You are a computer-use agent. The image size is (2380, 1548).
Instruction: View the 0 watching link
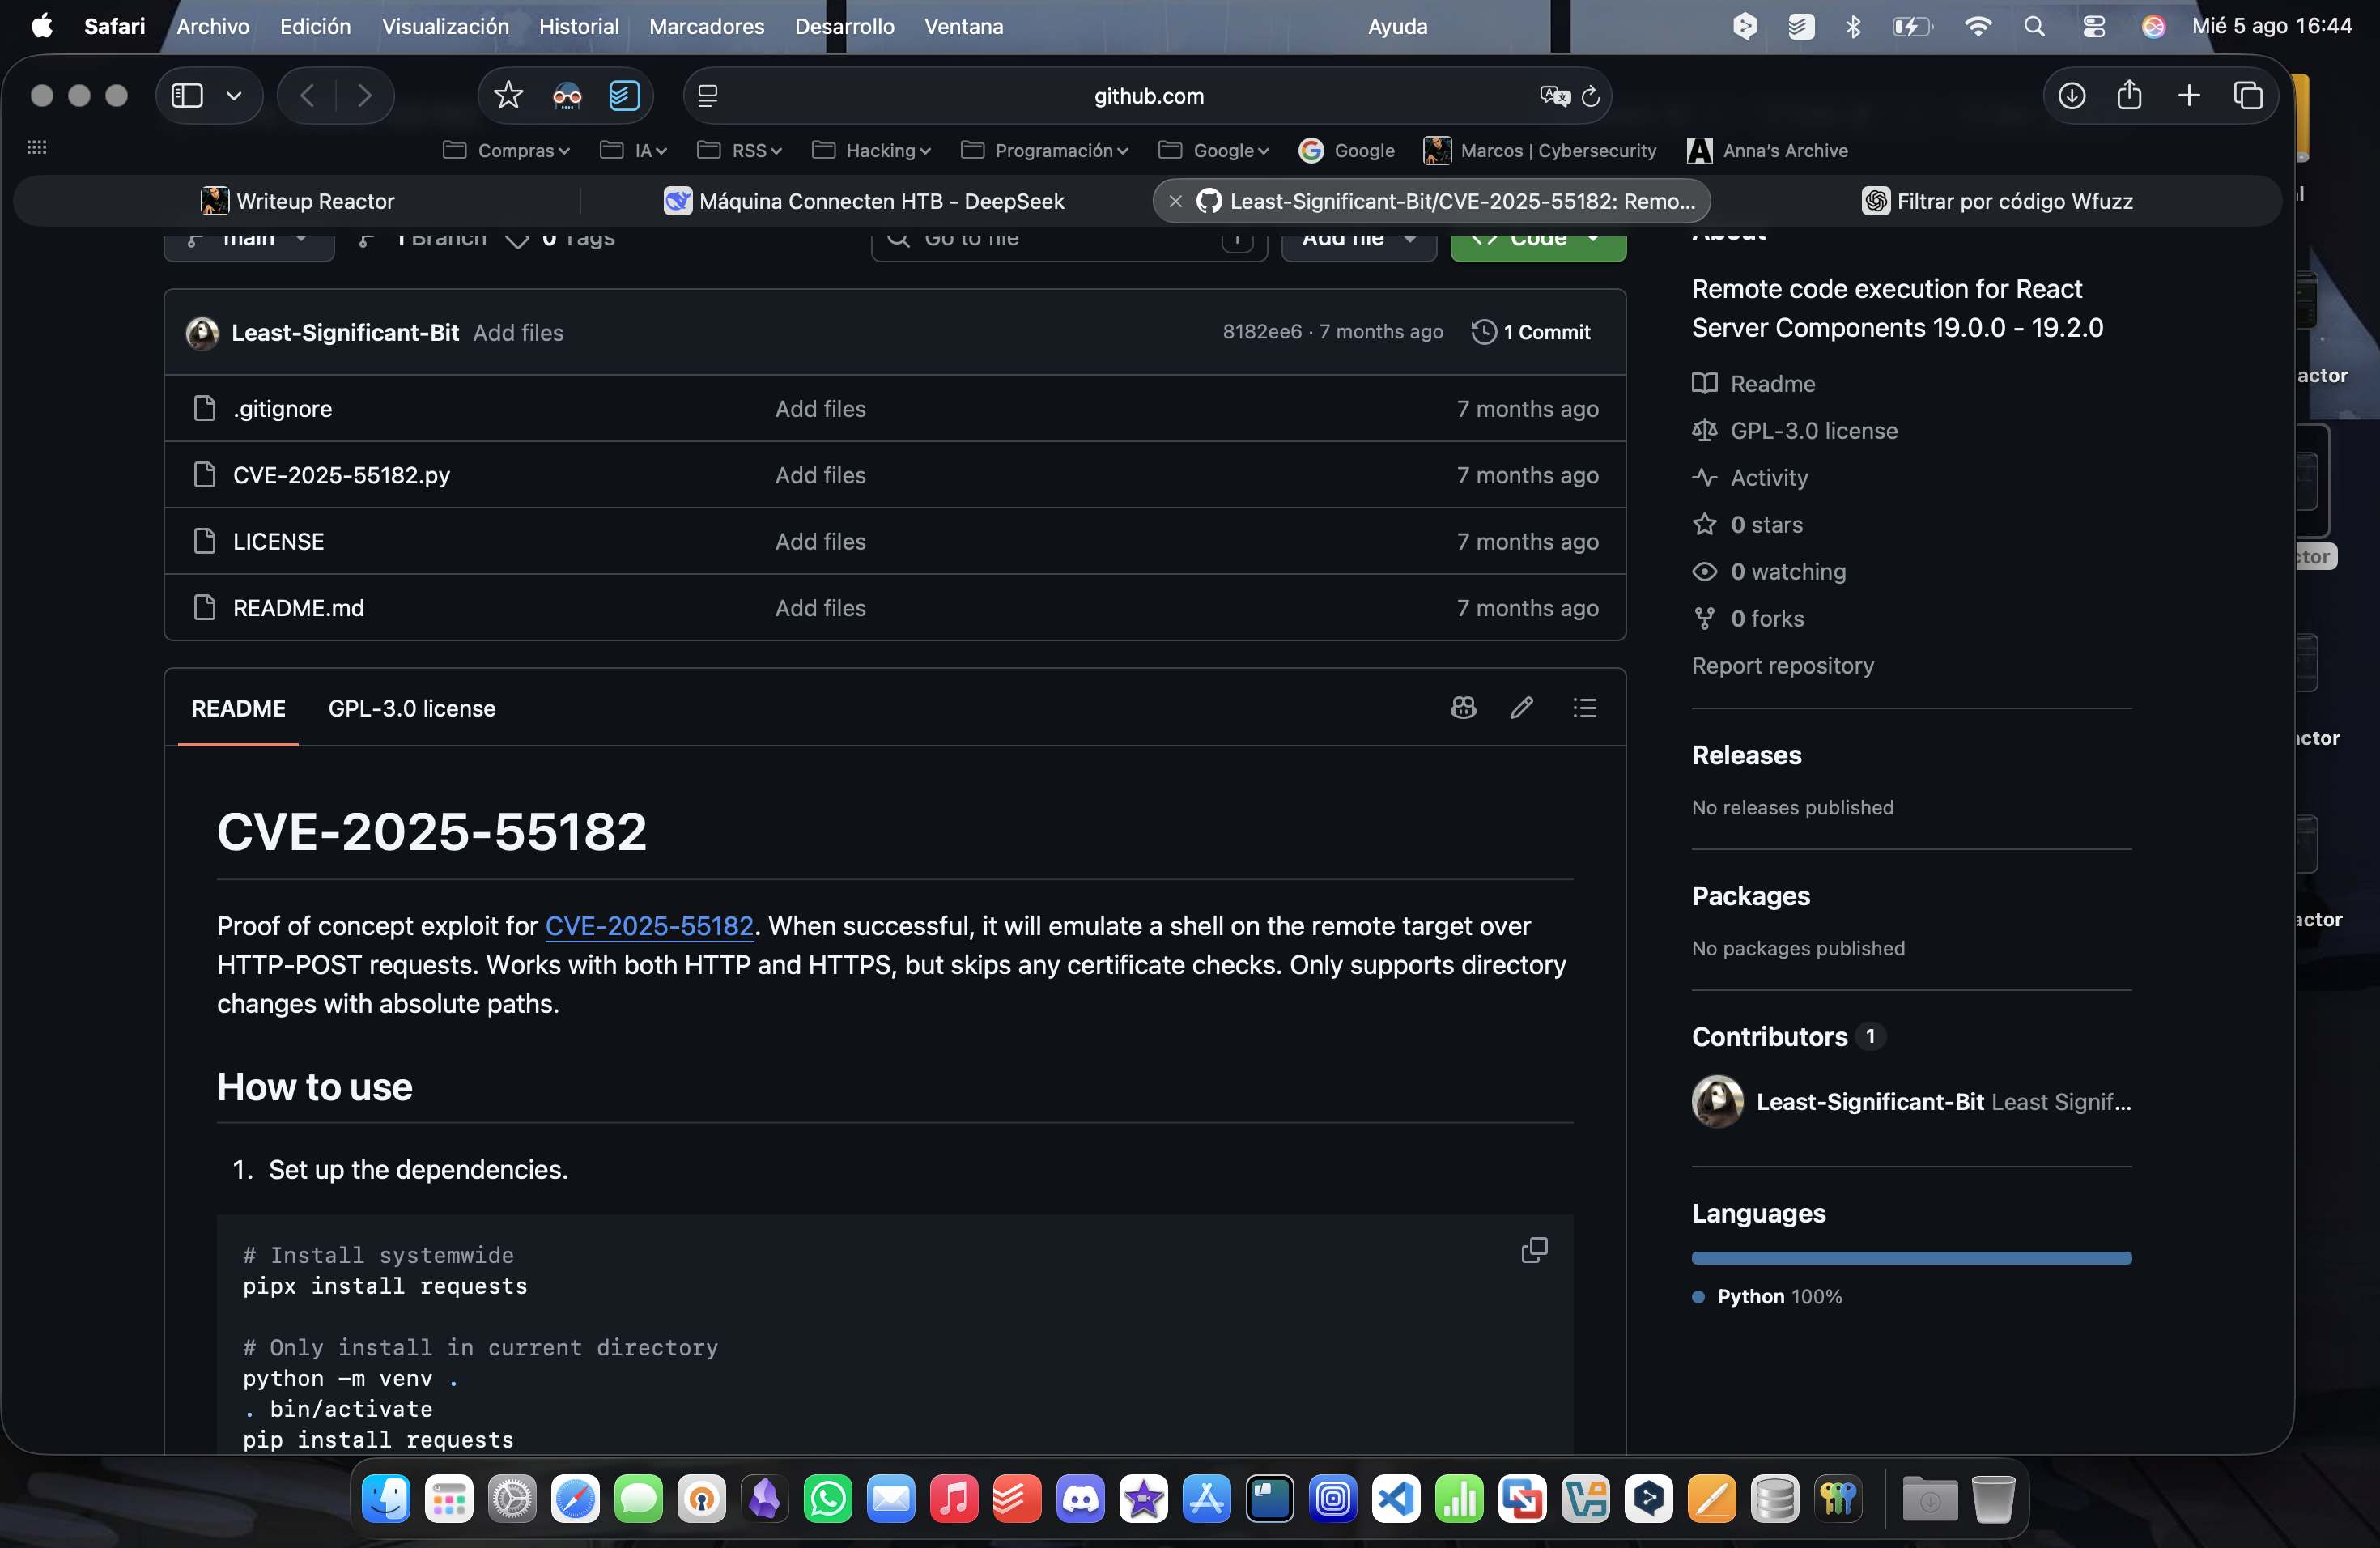click(x=1769, y=571)
